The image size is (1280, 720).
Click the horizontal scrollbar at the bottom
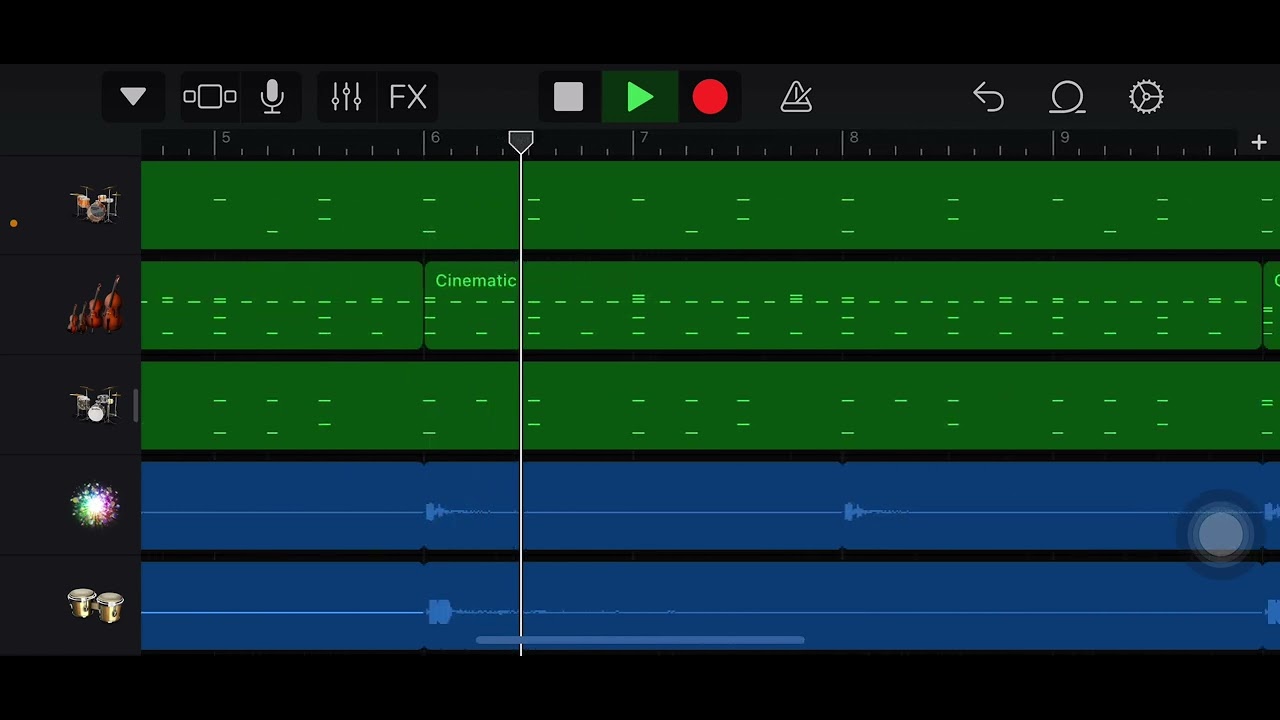640,640
